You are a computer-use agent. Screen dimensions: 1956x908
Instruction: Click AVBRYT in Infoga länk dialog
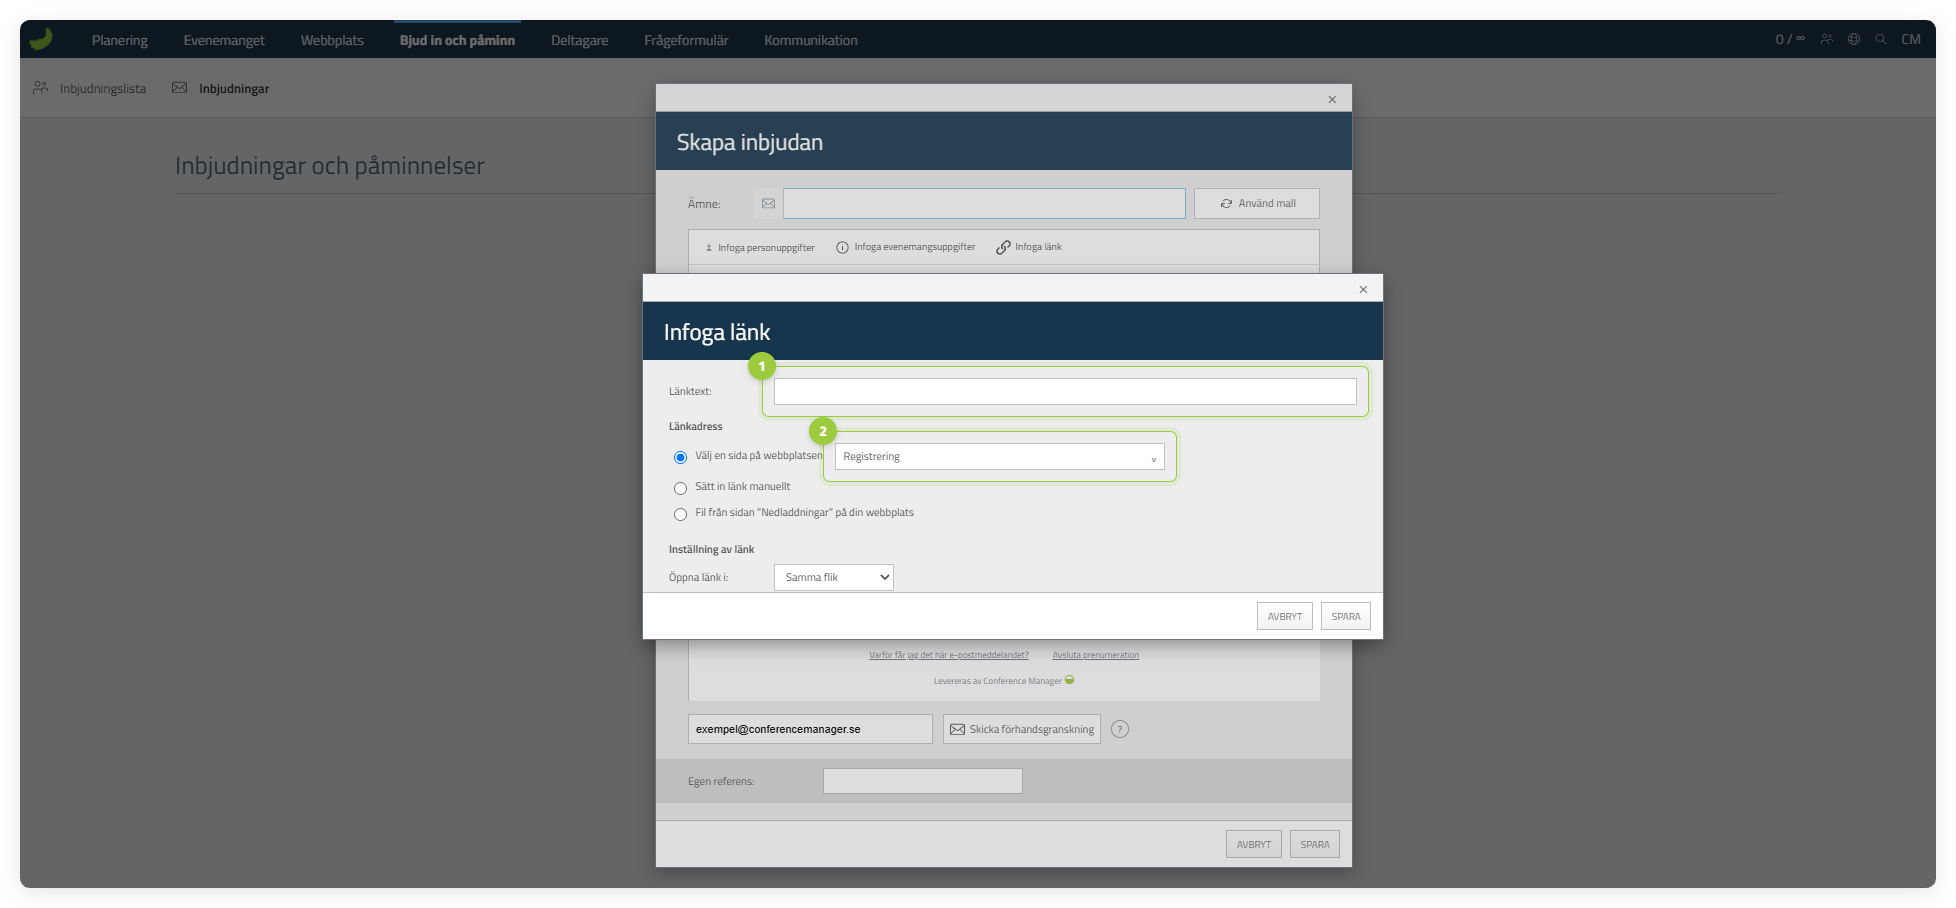1285,616
